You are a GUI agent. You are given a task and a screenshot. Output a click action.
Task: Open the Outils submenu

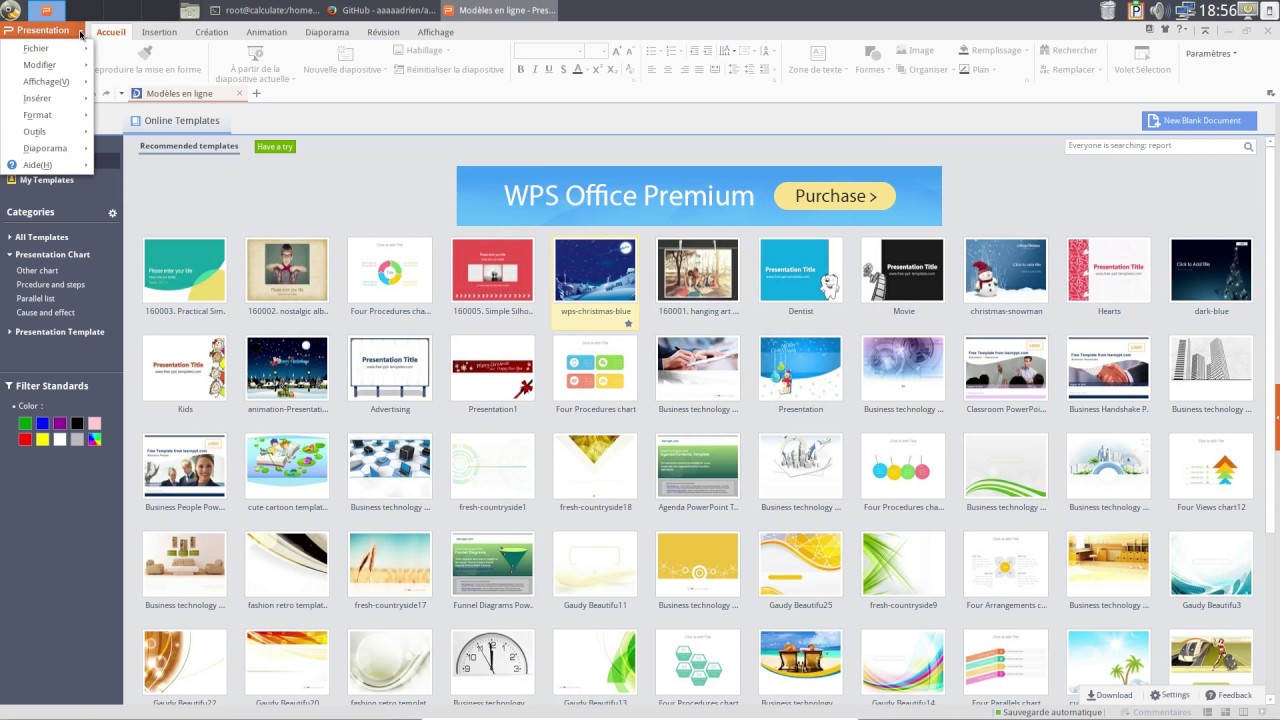pos(48,131)
